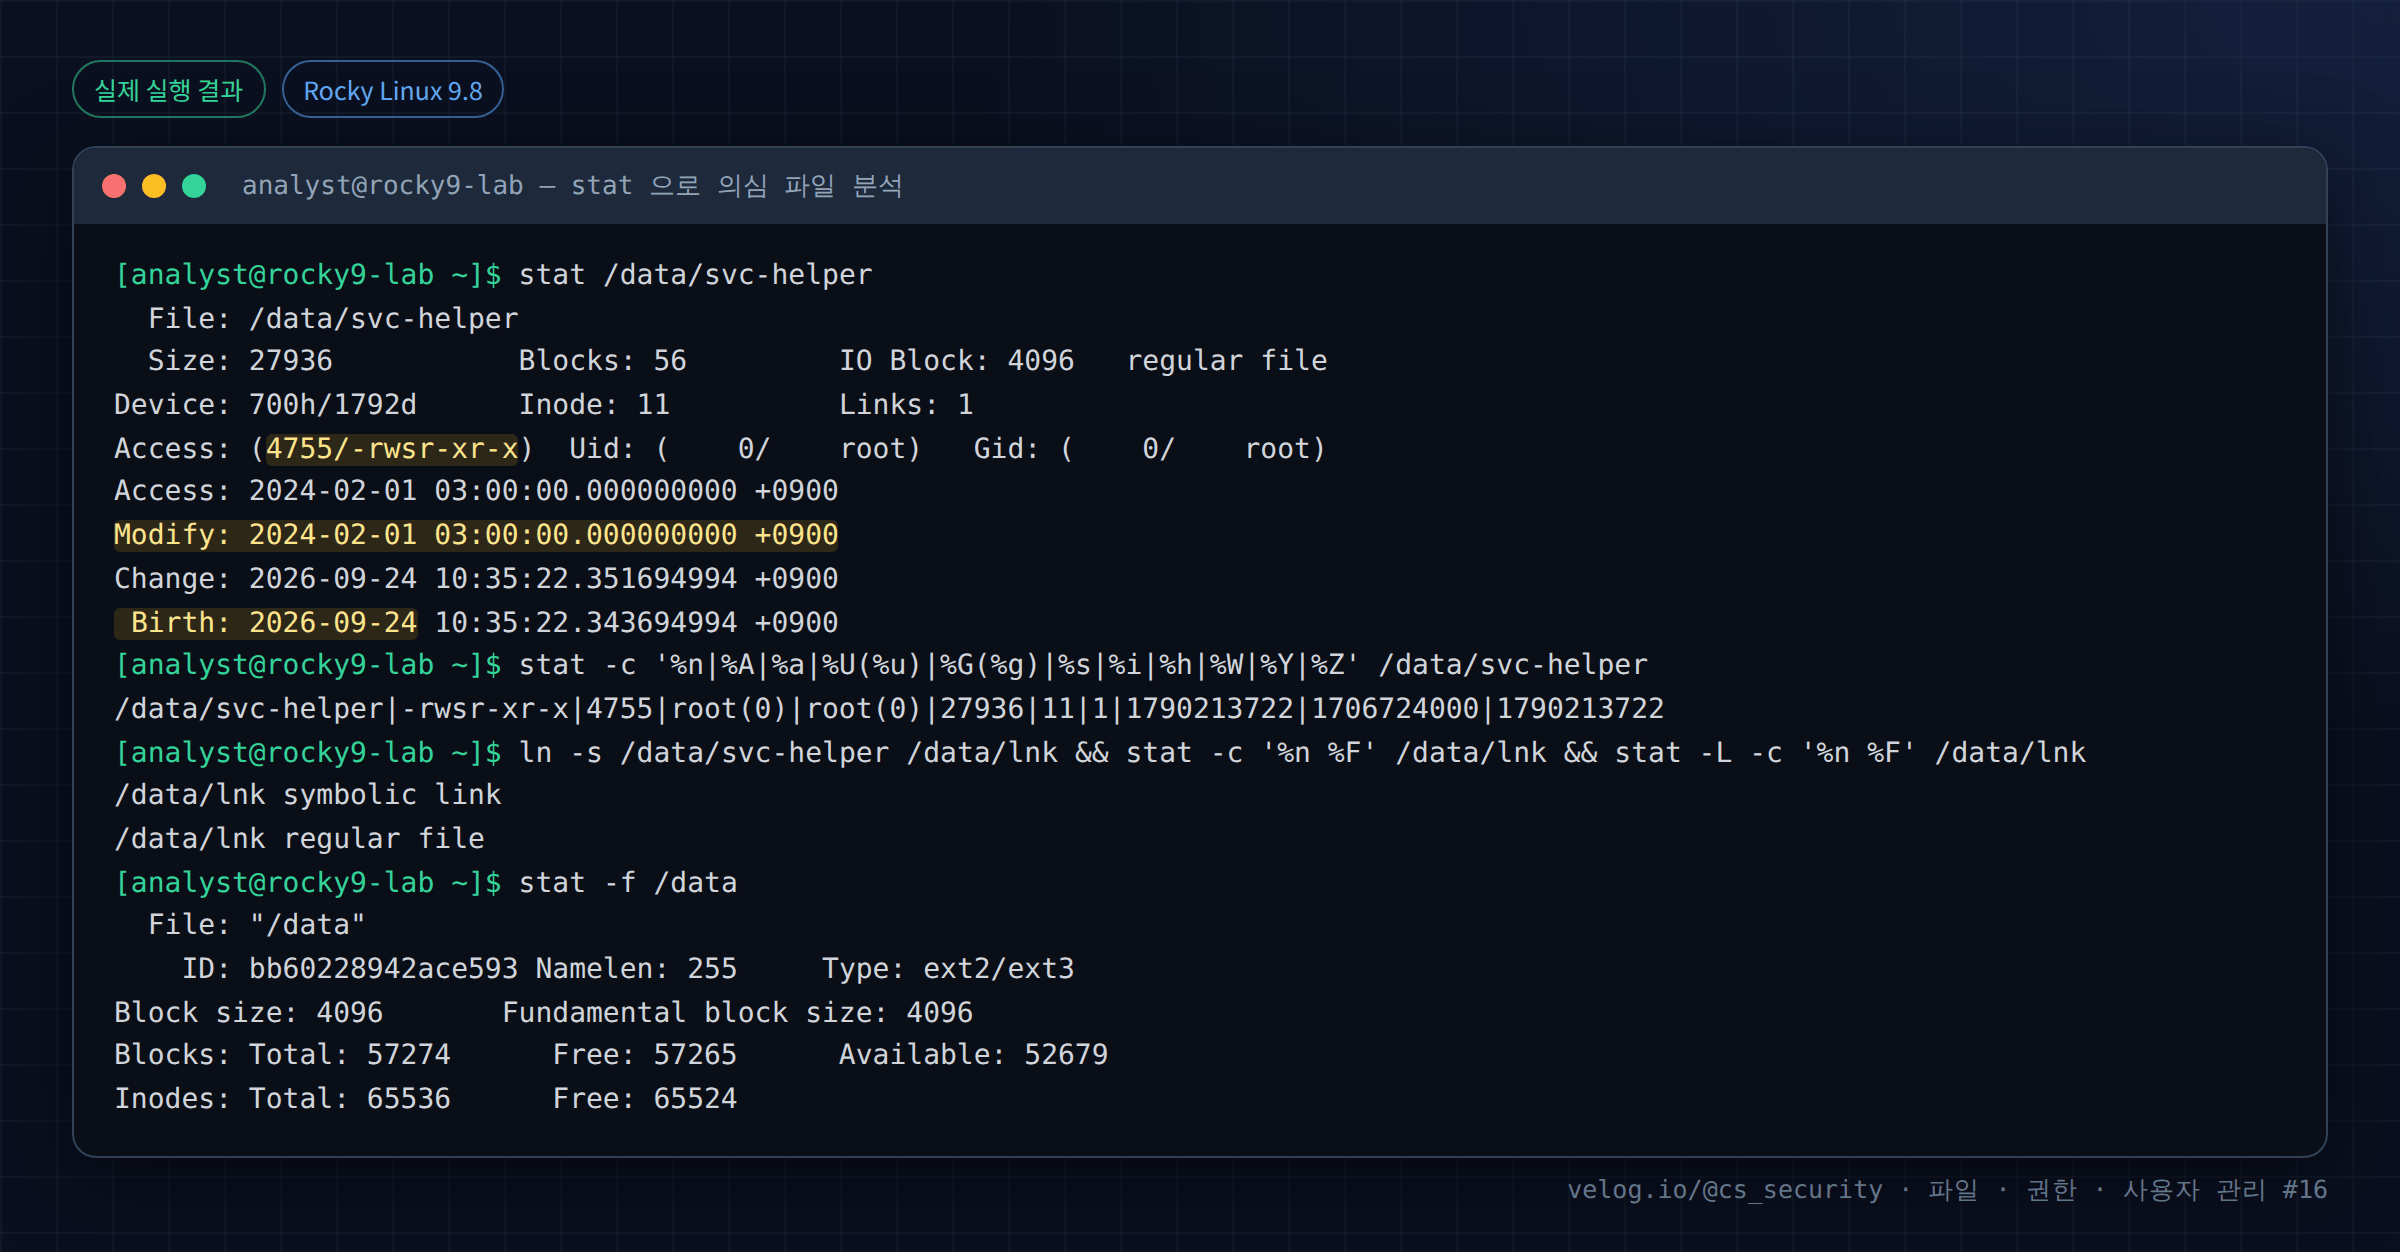Click the footer text '사용자 관리 #16'
This screenshot has width=2400, height=1252.
(2225, 1190)
